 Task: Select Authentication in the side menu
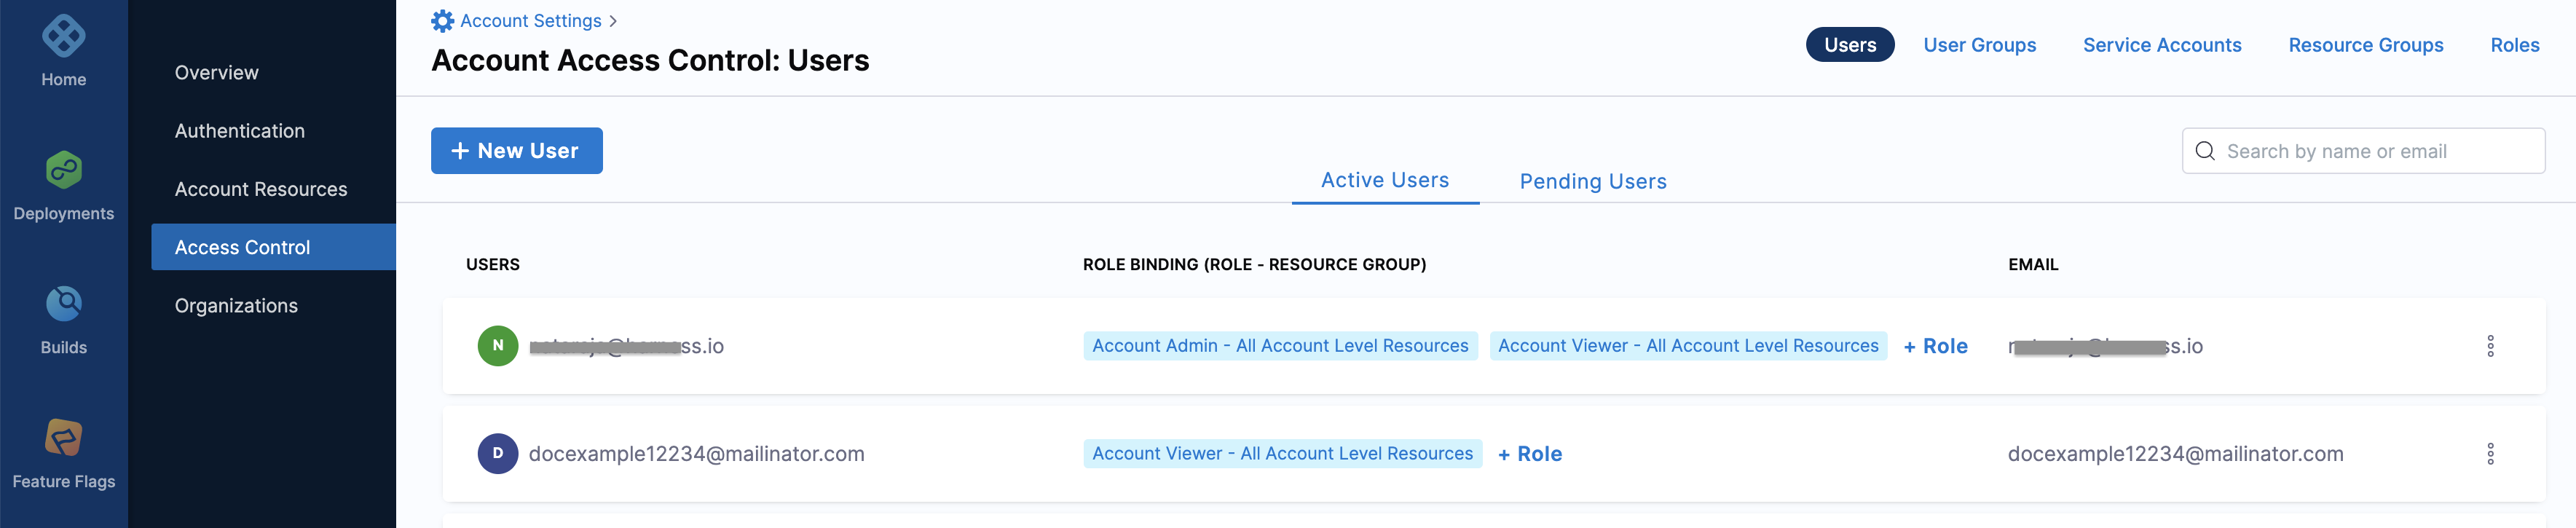click(240, 131)
